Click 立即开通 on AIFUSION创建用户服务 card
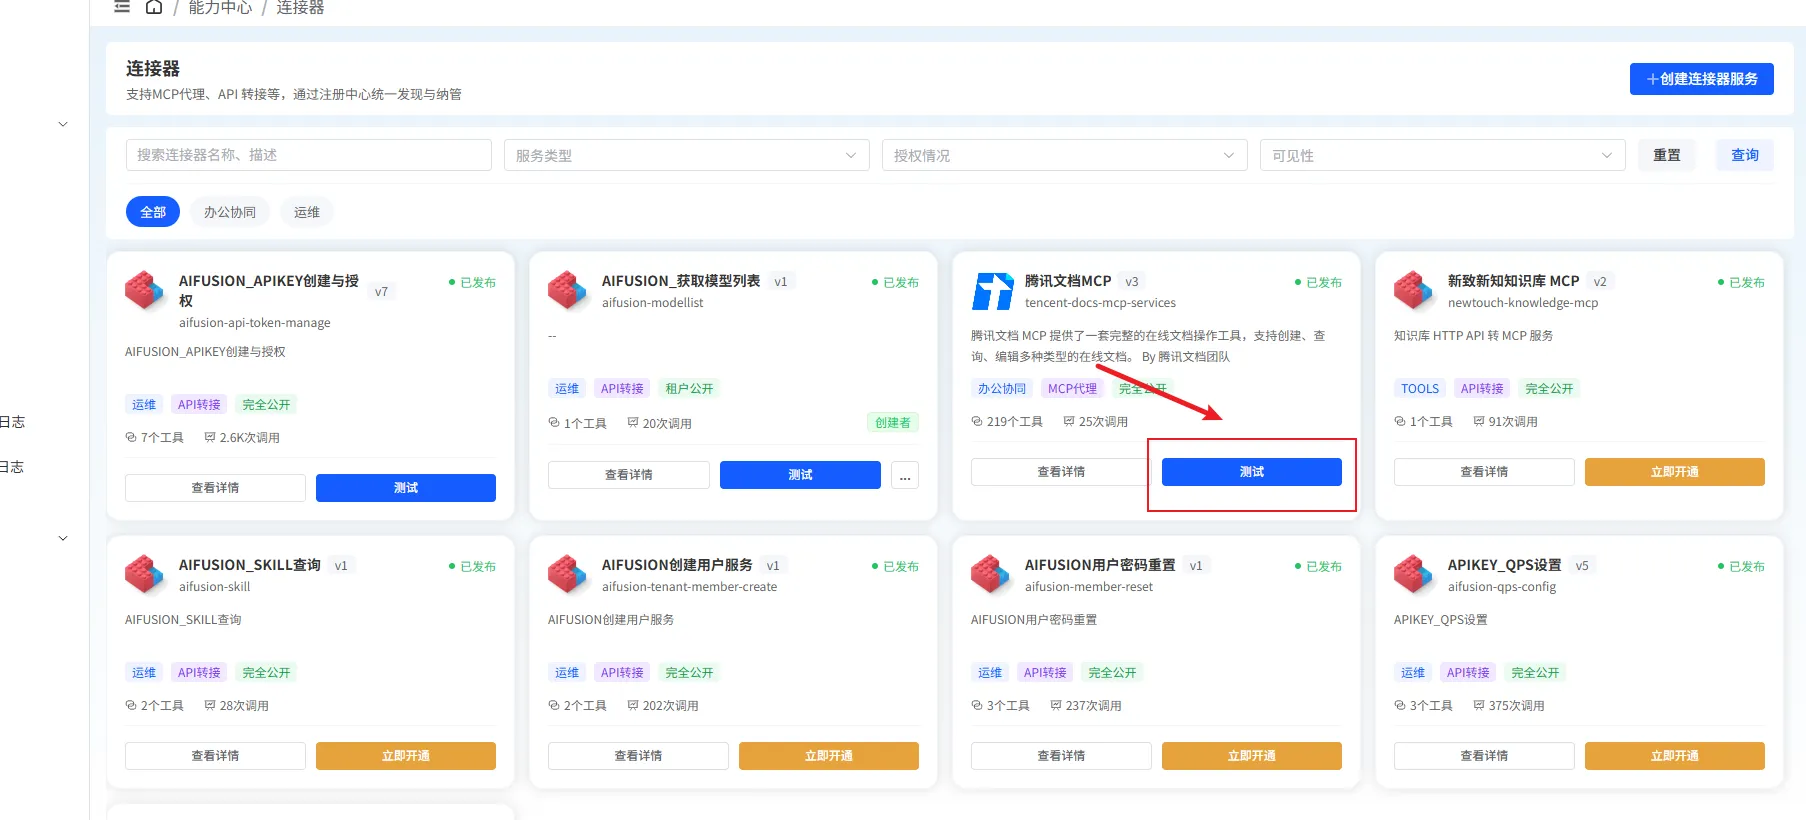 (829, 756)
